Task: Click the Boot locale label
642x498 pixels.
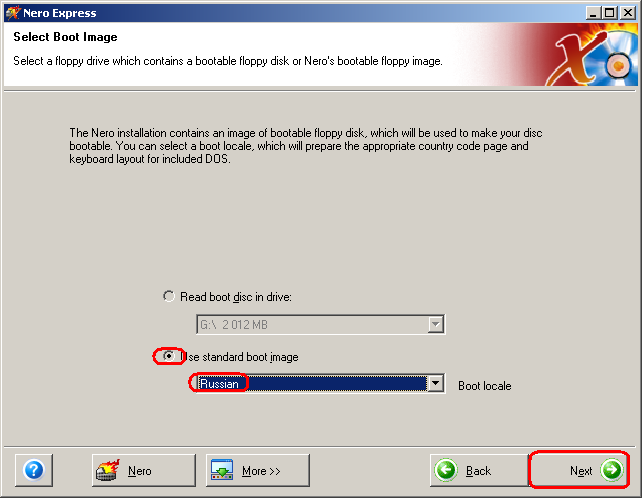Action: (485, 386)
